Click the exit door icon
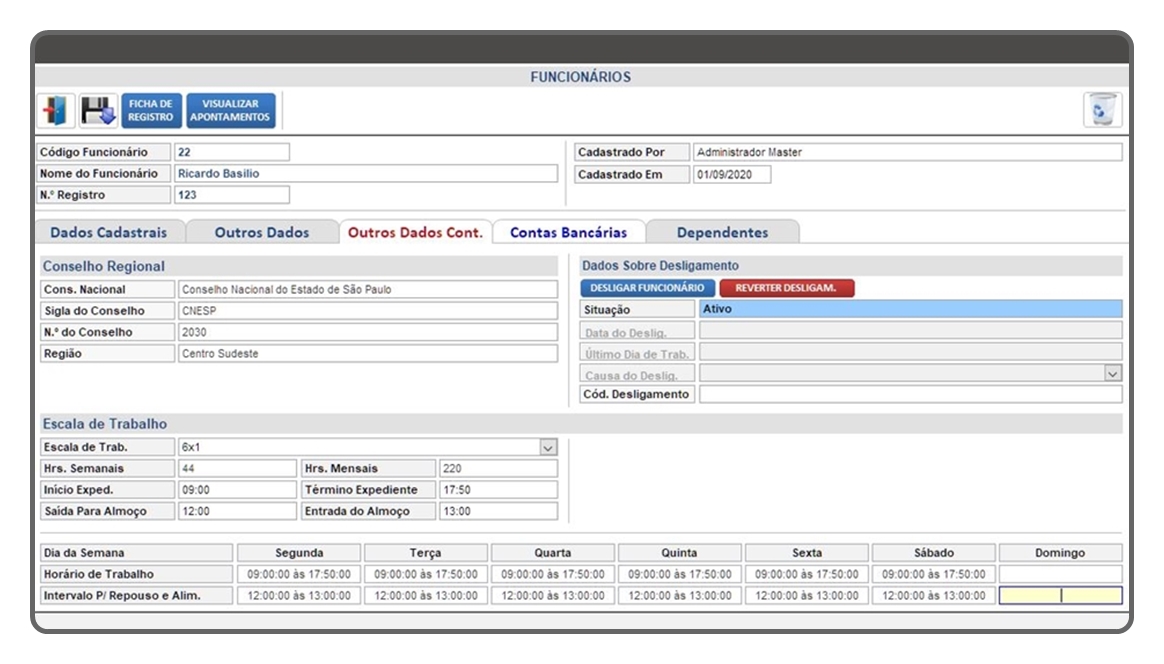1164x664 pixels. (x=56, y=111)
